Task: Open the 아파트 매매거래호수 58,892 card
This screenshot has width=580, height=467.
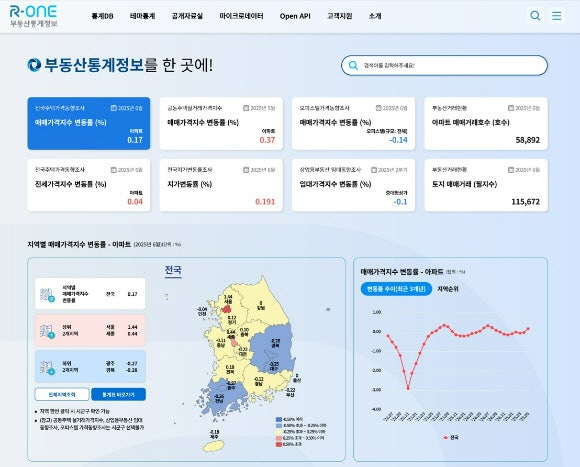Action: coord(486,123)
